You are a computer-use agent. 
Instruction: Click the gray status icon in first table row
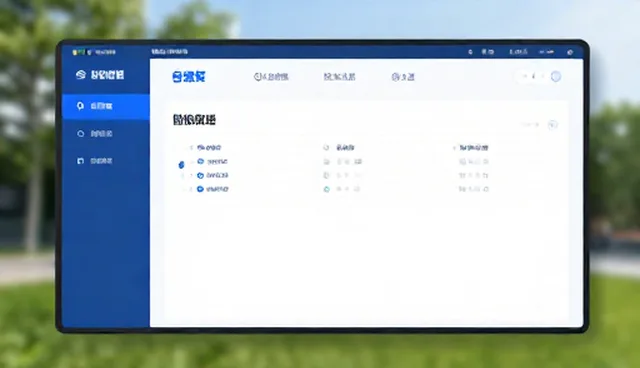click(x=327, y=162)
